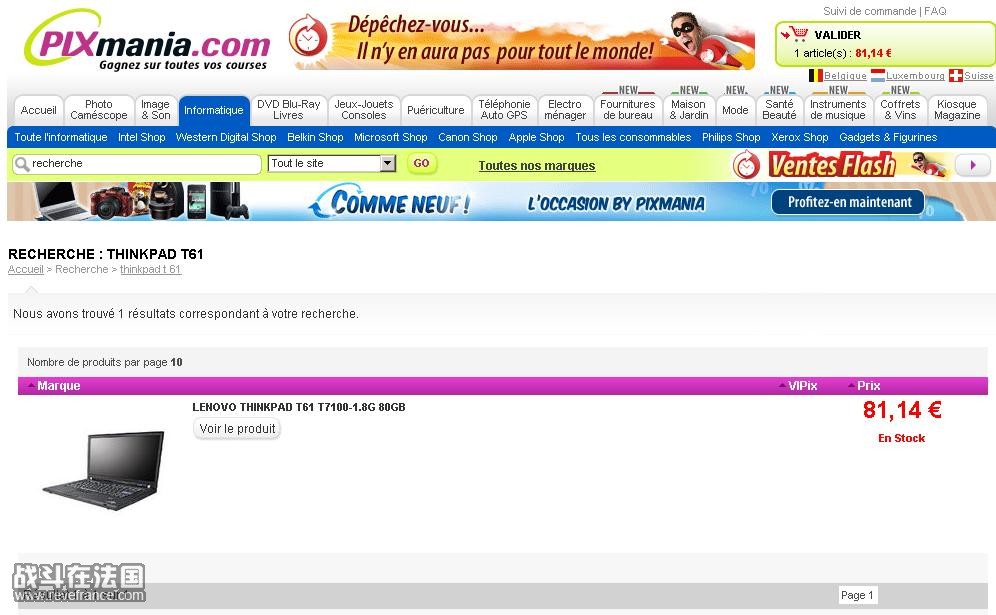Click the GO search button
The width and height of the screenshot is (996, 615).
421,163
